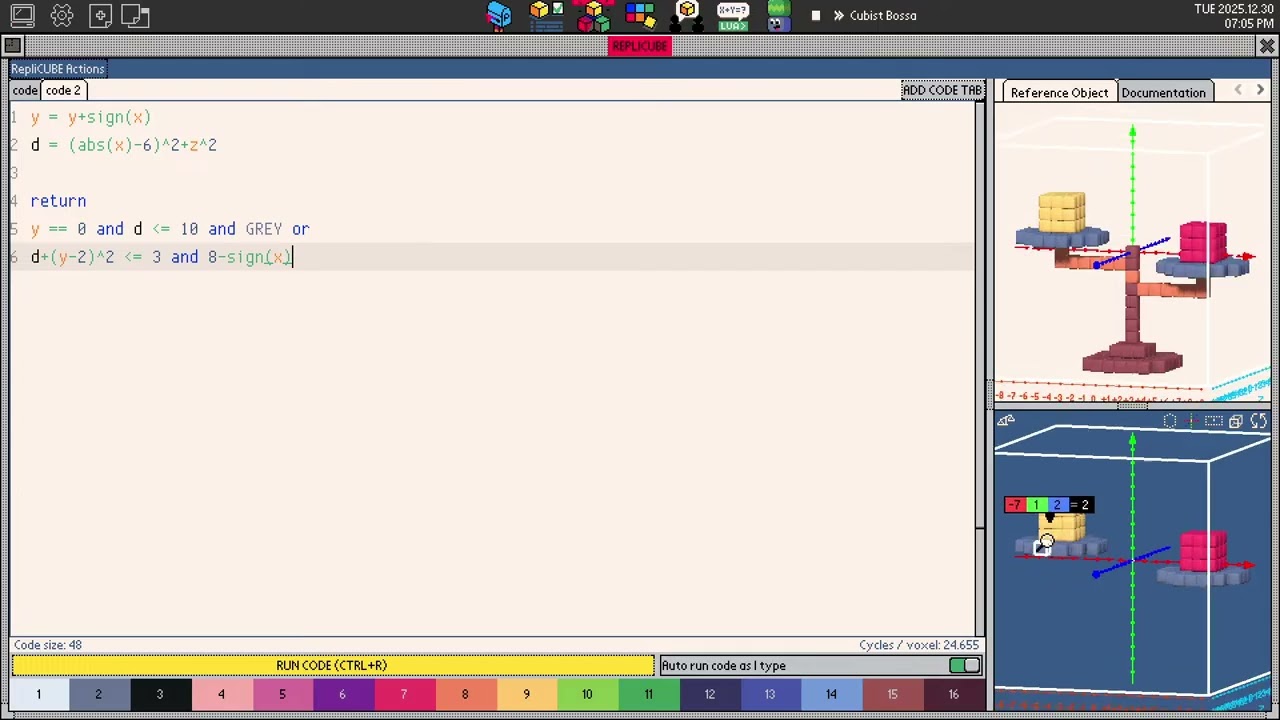Screen dimensions: 1280x720
Task: Click RUN CODE (CTRL+R) button
Action: pyautogui.click(x=332, y=665)
